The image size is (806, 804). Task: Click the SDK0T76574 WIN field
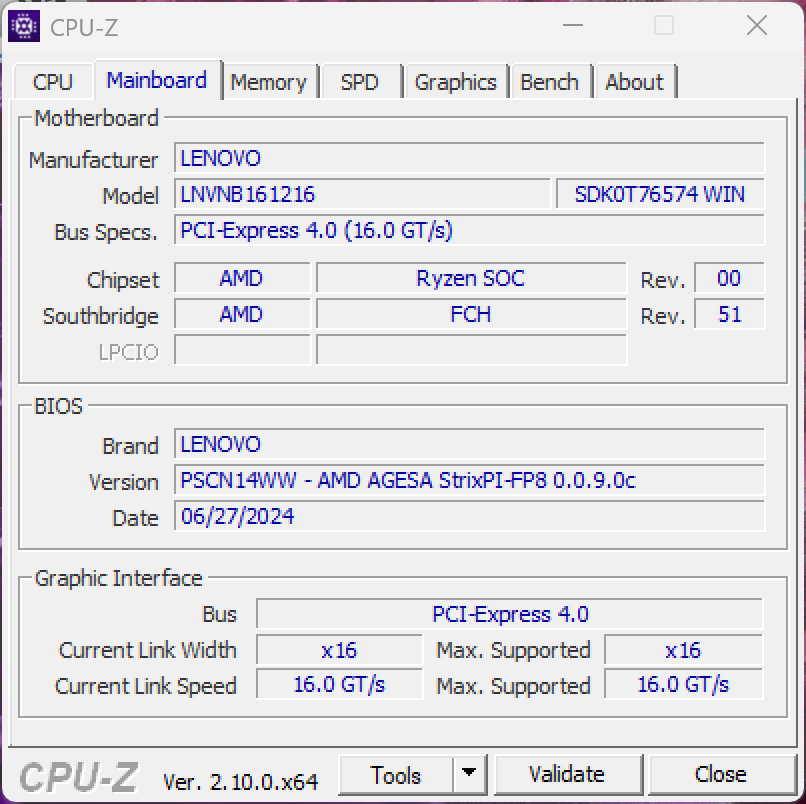(660, 194)
